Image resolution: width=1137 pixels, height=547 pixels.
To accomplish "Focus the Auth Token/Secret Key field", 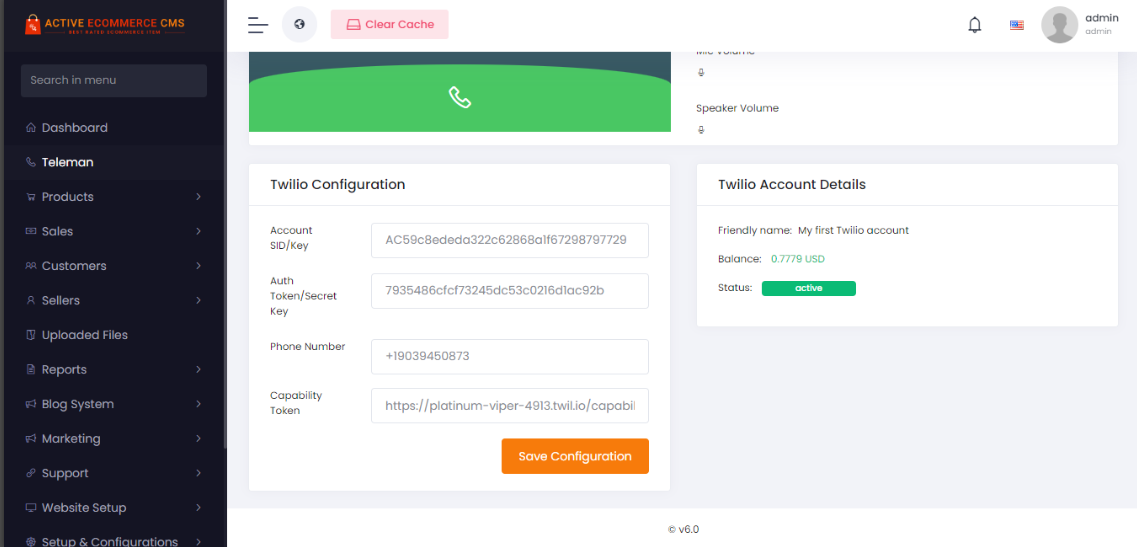I will pyautogui.click(x=509, y=291).
